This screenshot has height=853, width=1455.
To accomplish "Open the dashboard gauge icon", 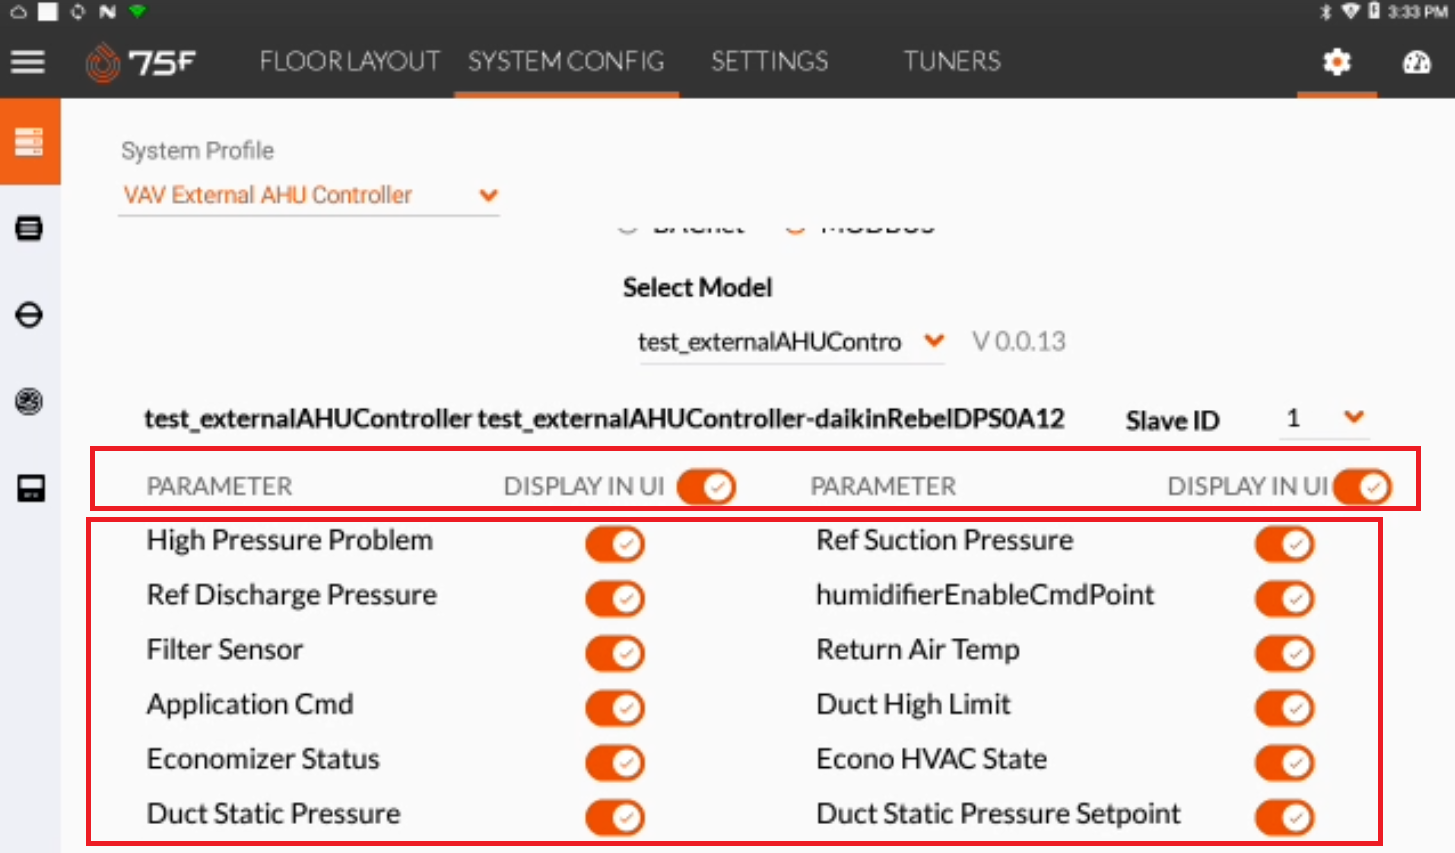I will [x=1417, y=62].
